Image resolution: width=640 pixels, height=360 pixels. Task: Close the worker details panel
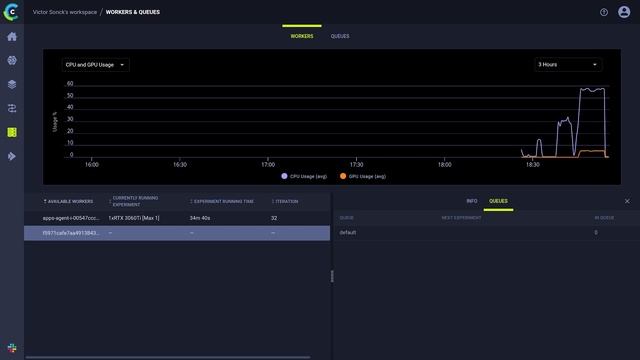627,201
